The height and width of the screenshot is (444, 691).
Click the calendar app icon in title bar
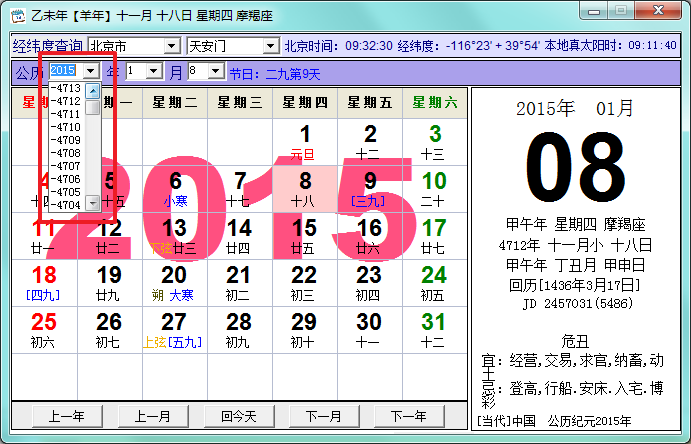point(18,15)
